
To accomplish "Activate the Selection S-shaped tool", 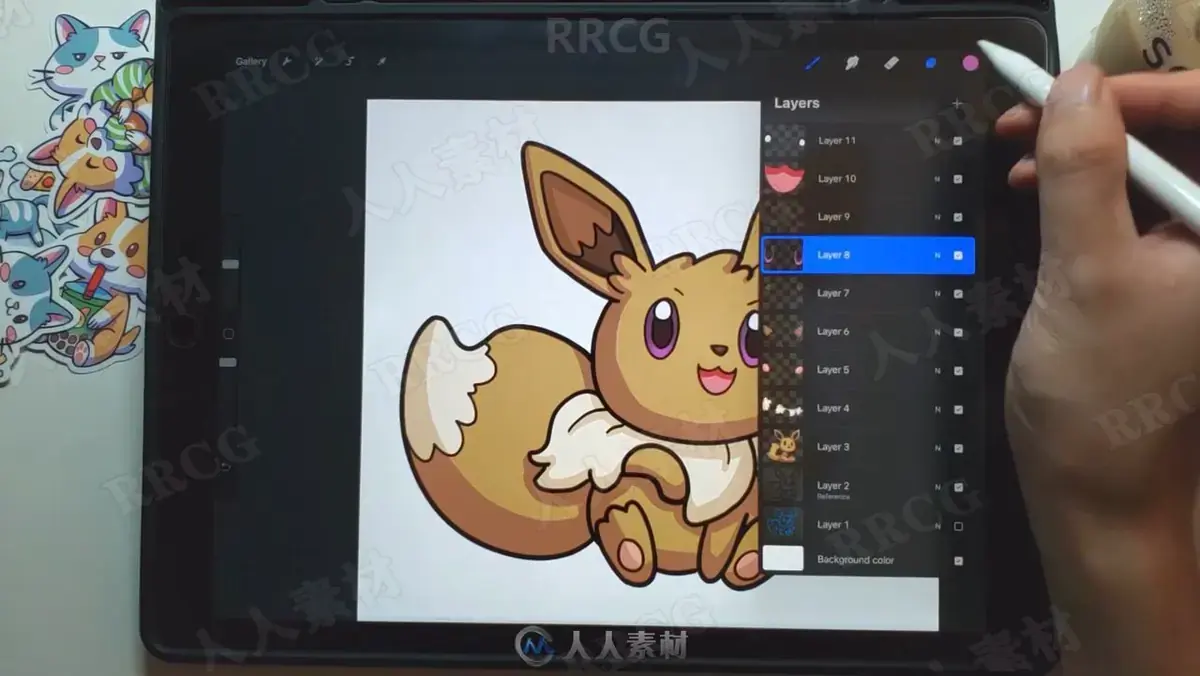I will pos(349,62).
